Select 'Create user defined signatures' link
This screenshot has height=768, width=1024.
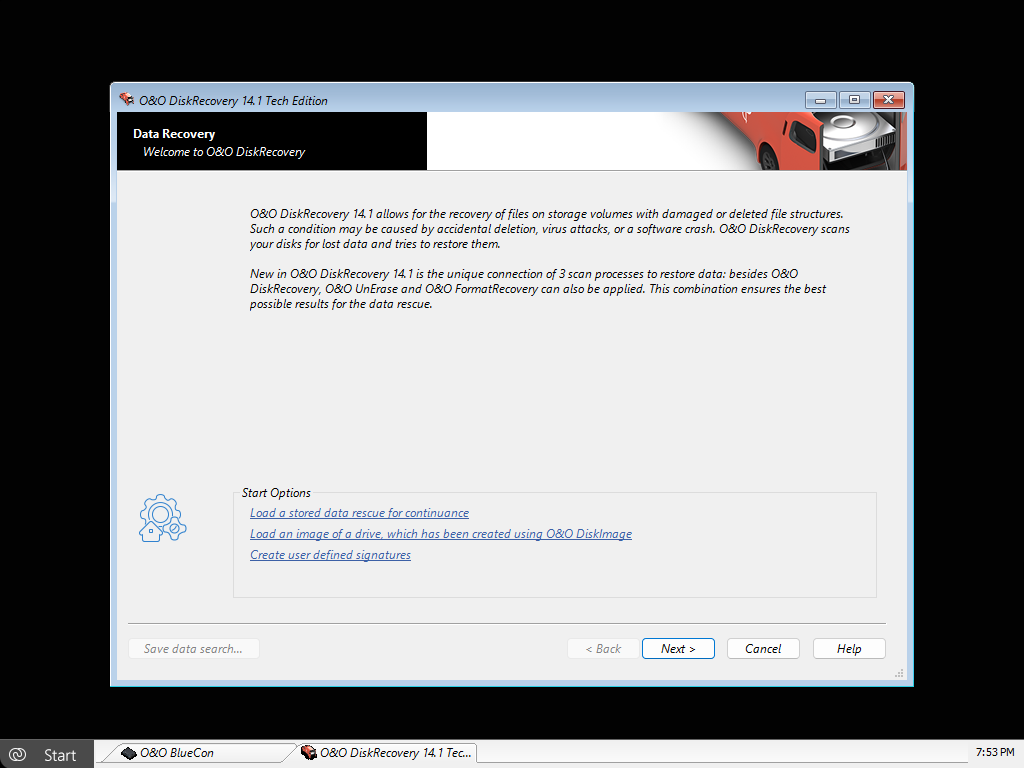coord(330,555)
